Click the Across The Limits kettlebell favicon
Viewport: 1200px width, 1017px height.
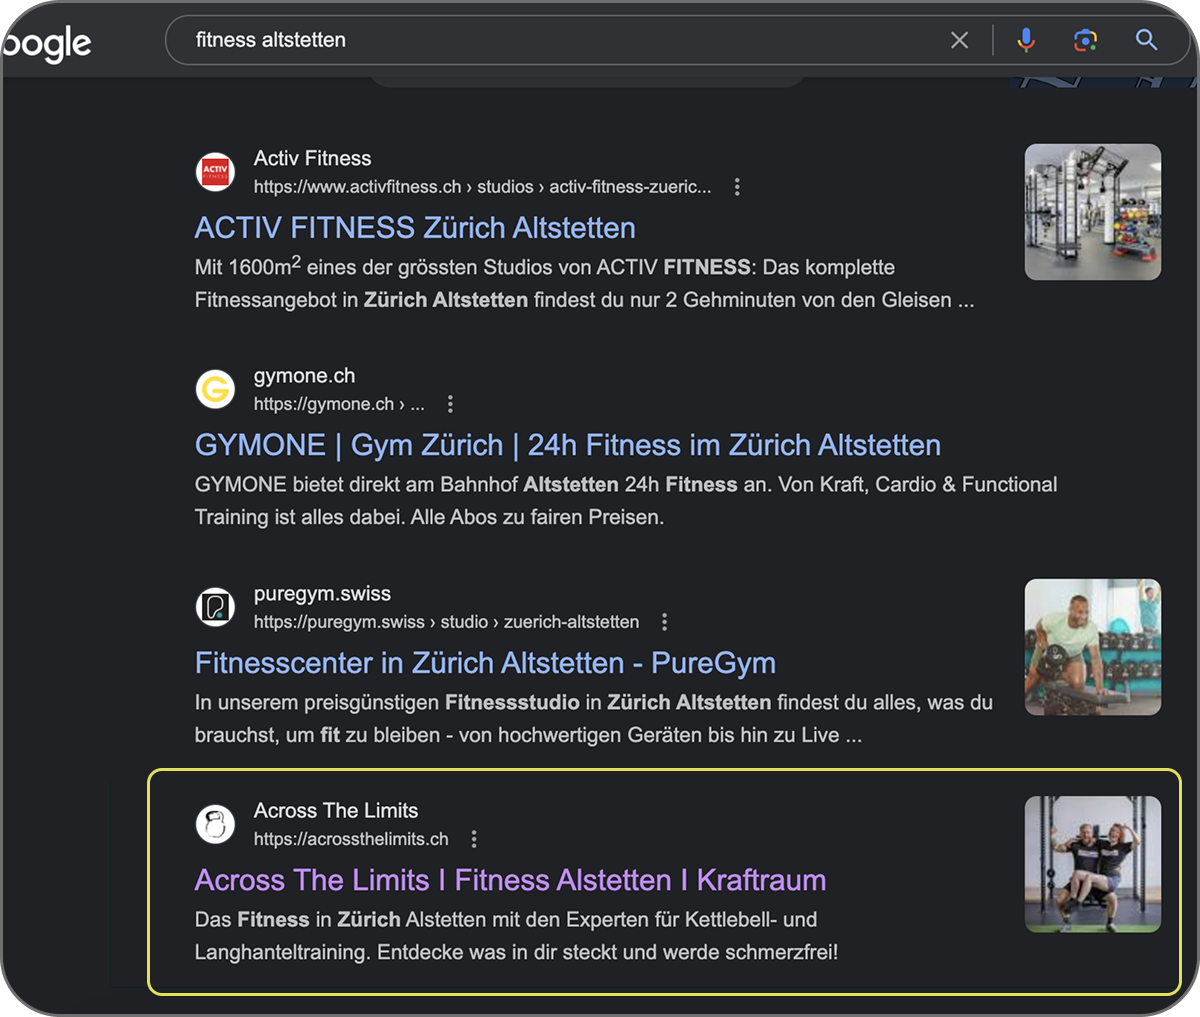pyautogui.click(x=215, y=824)
